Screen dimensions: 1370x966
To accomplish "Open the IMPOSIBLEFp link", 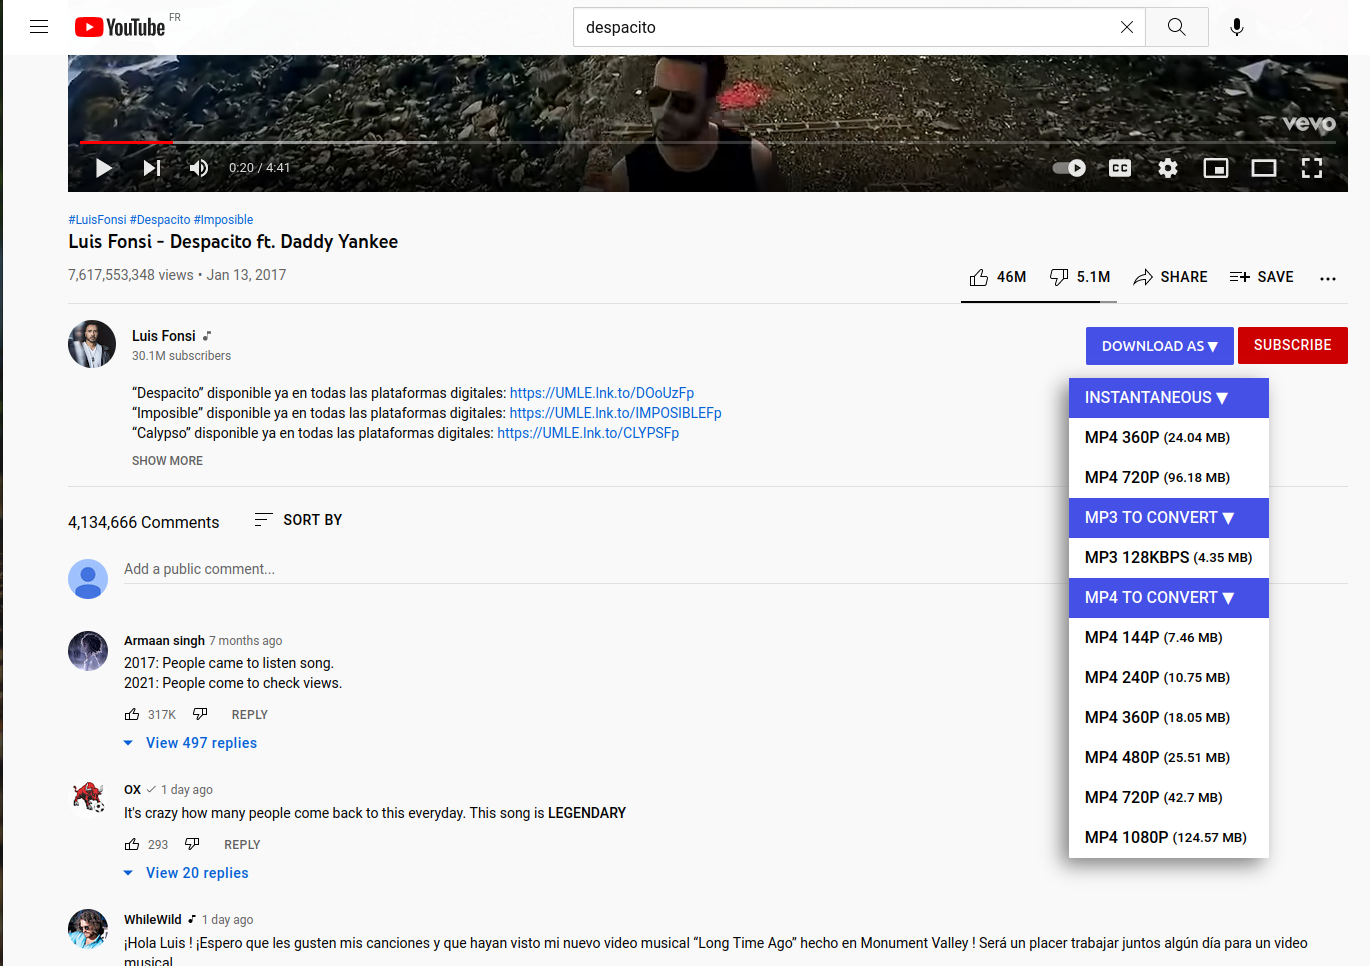I will pyautogui.click(x=615, y=413).
